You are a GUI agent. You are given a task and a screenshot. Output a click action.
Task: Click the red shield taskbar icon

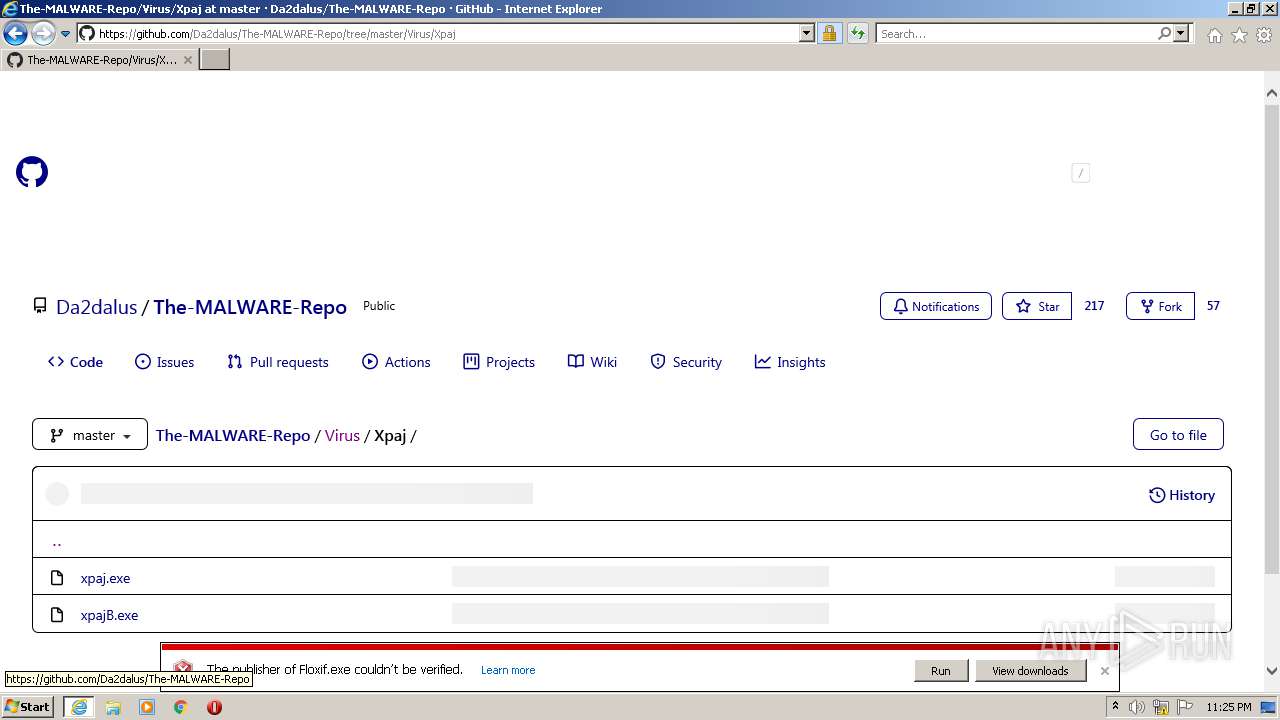point(214,707)
